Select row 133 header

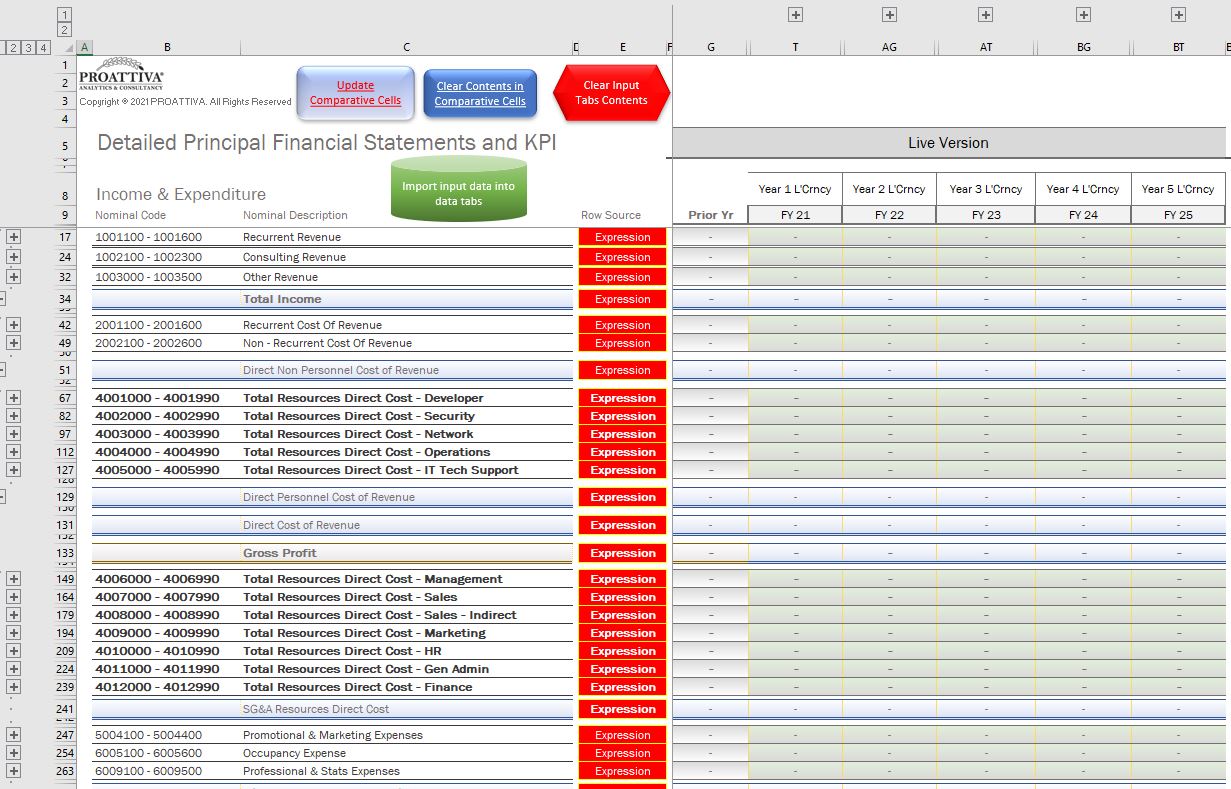click(x=65, y=553)
